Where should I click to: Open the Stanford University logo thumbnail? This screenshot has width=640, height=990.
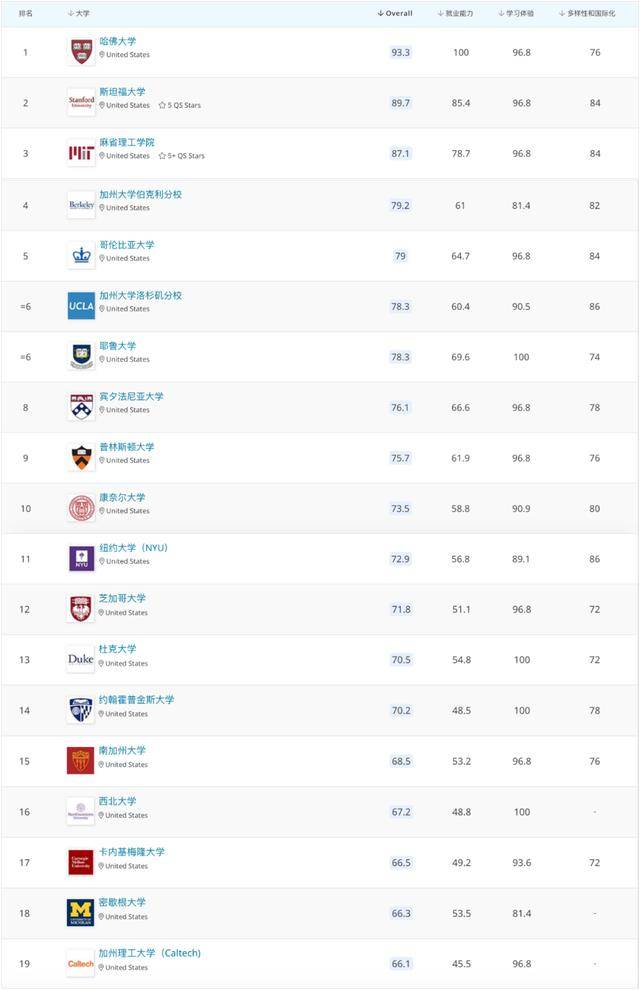coord(81,102)
